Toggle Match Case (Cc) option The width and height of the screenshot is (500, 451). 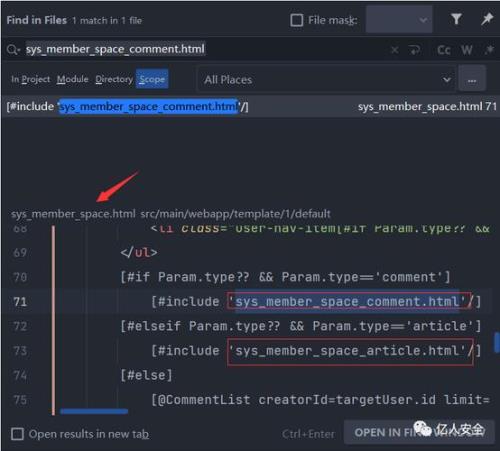click(x=444, y=50)
